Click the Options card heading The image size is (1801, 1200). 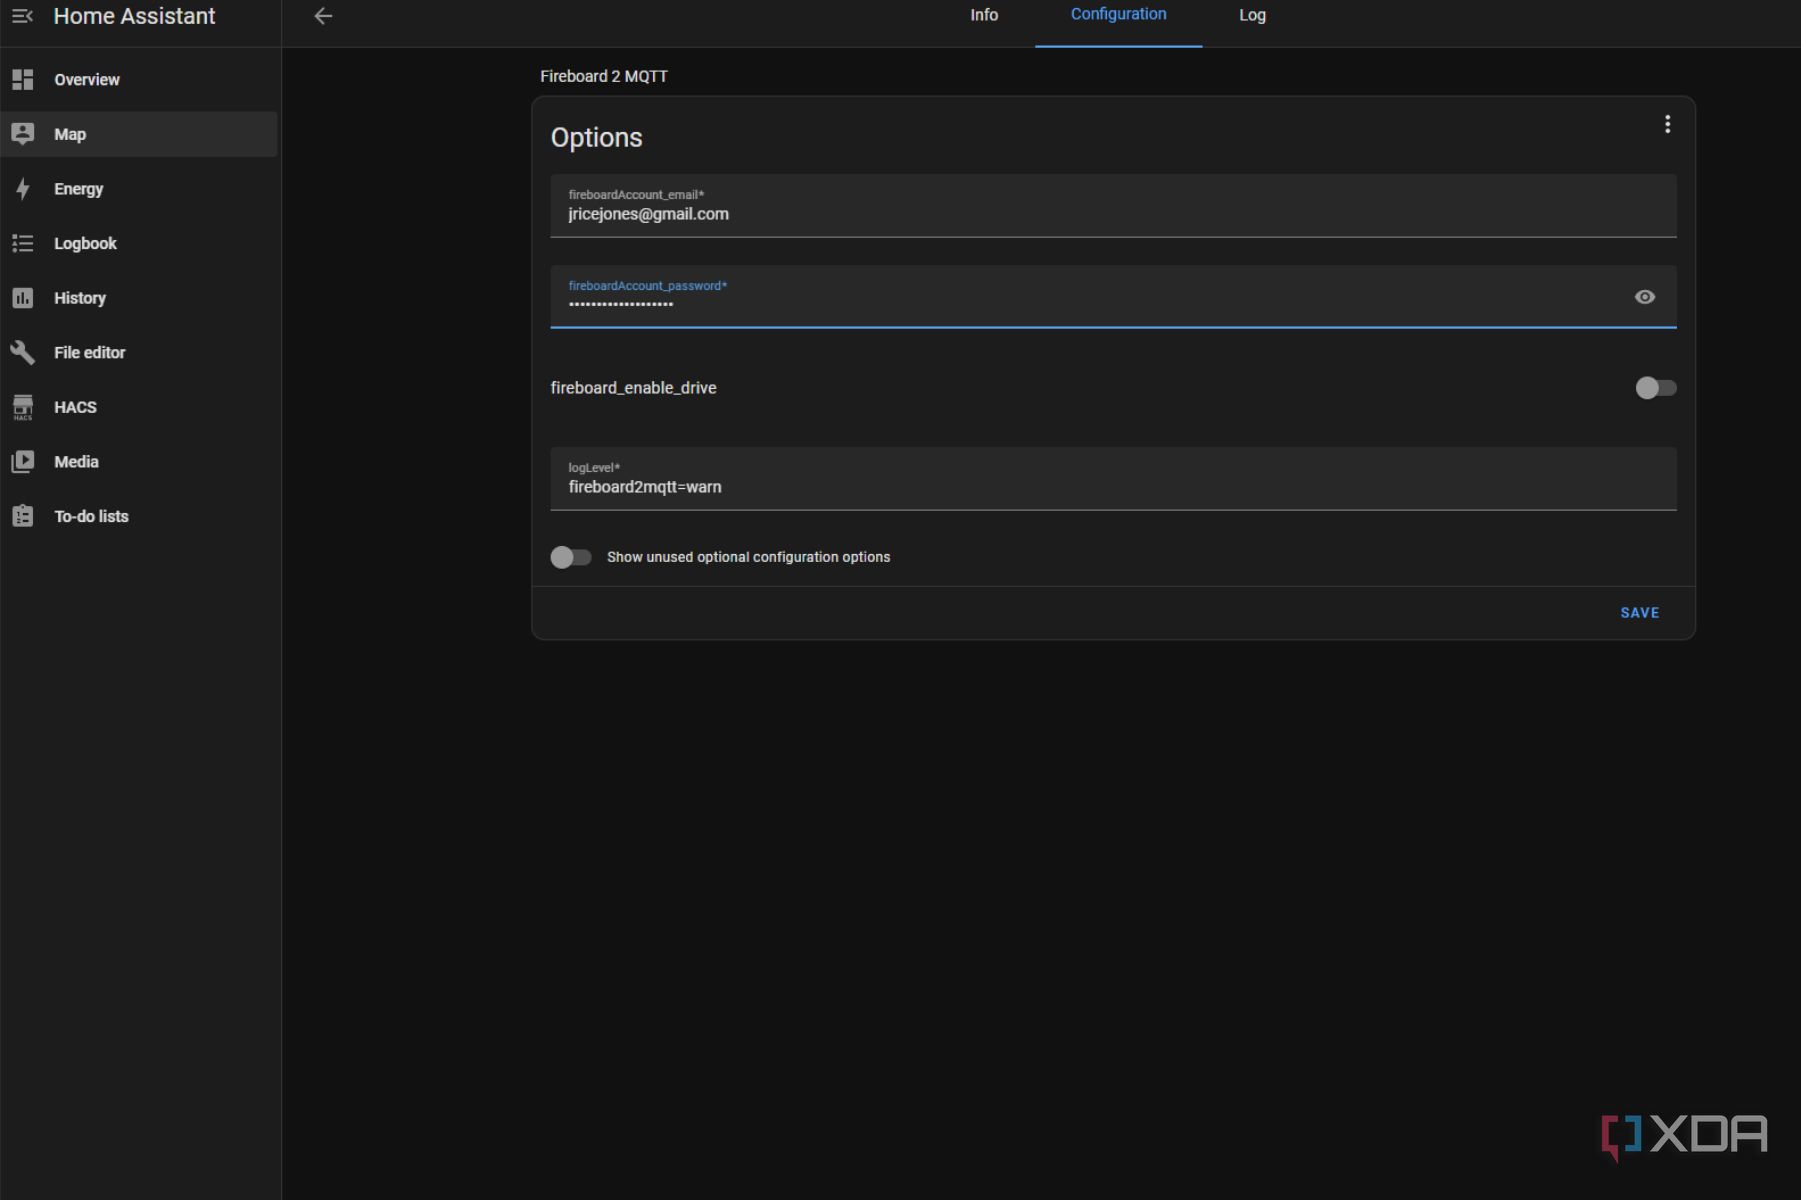pos(596,137)
